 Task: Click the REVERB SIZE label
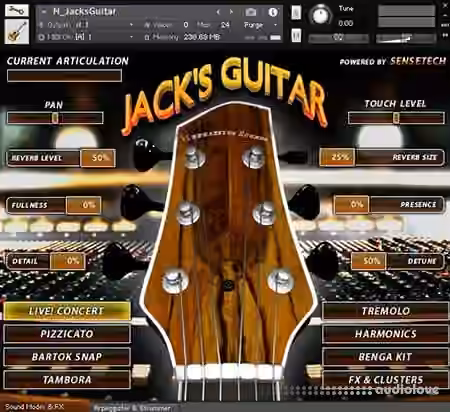coord(414,157)
